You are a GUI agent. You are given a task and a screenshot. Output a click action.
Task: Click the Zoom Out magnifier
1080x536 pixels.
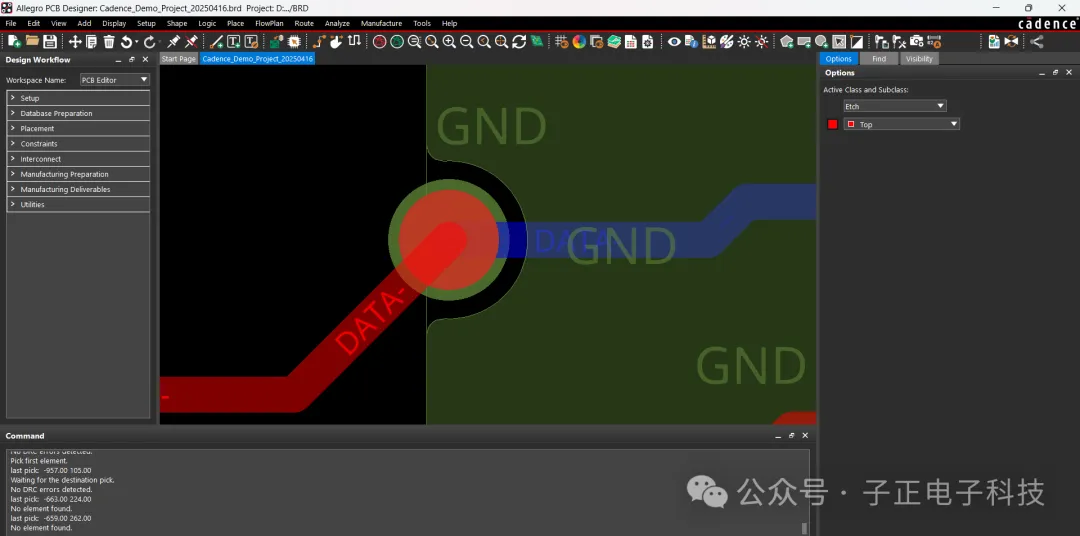(466, 41)
